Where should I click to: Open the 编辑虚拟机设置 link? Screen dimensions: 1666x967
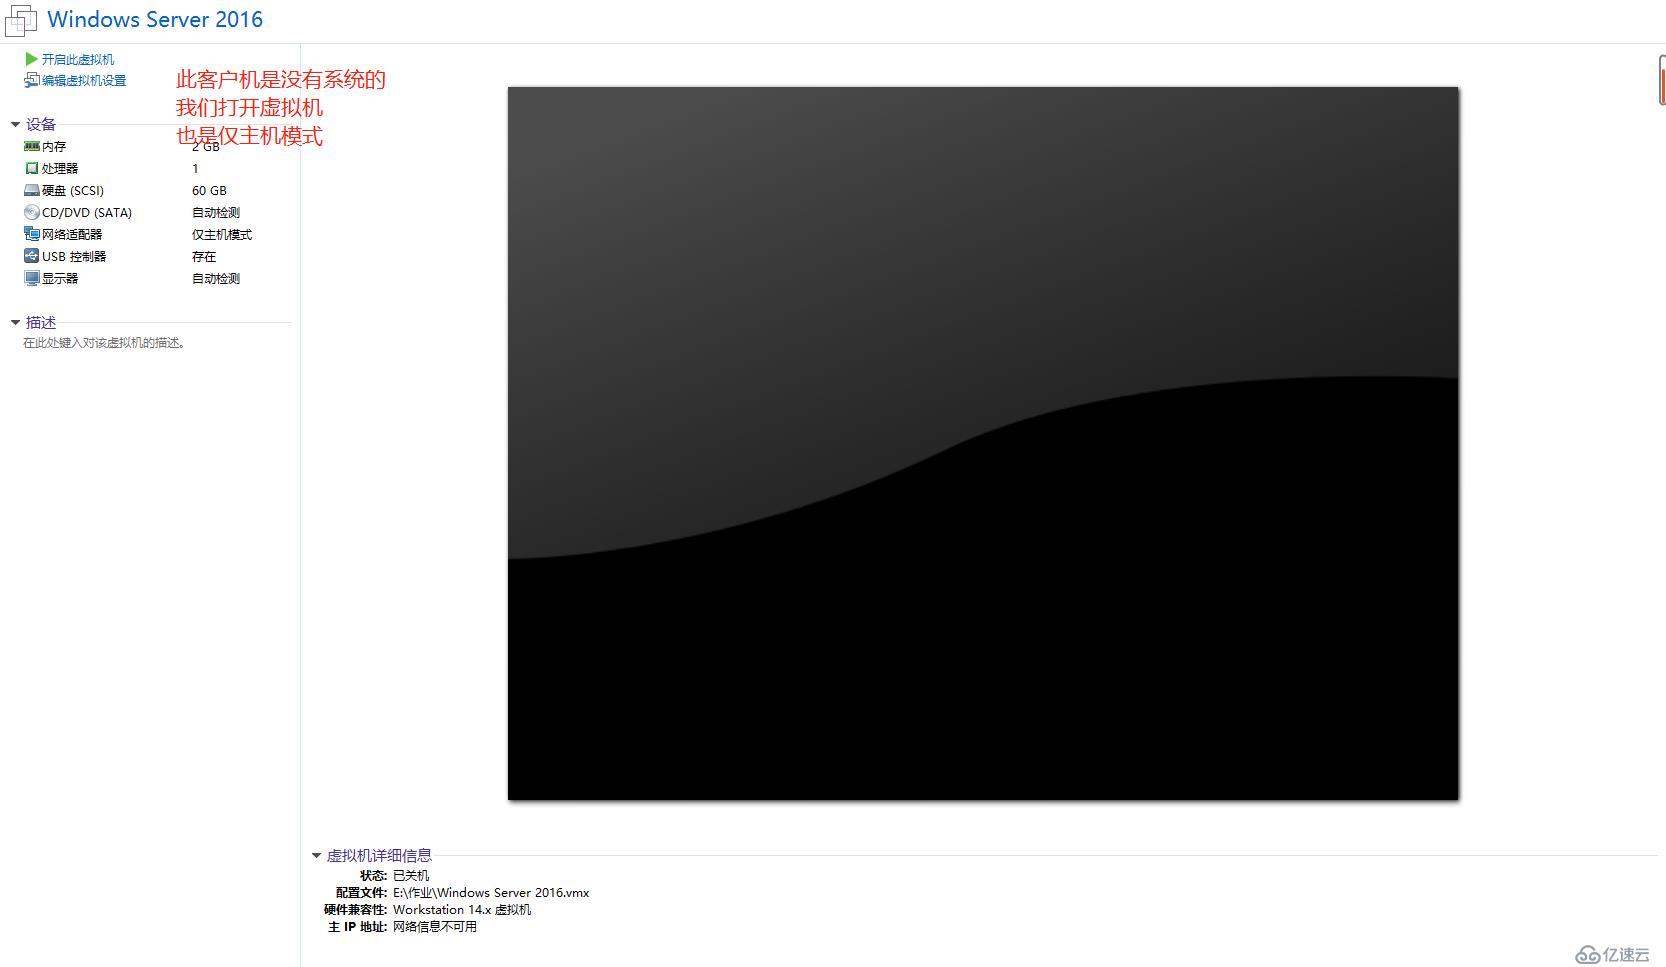(x=84, y=80)
